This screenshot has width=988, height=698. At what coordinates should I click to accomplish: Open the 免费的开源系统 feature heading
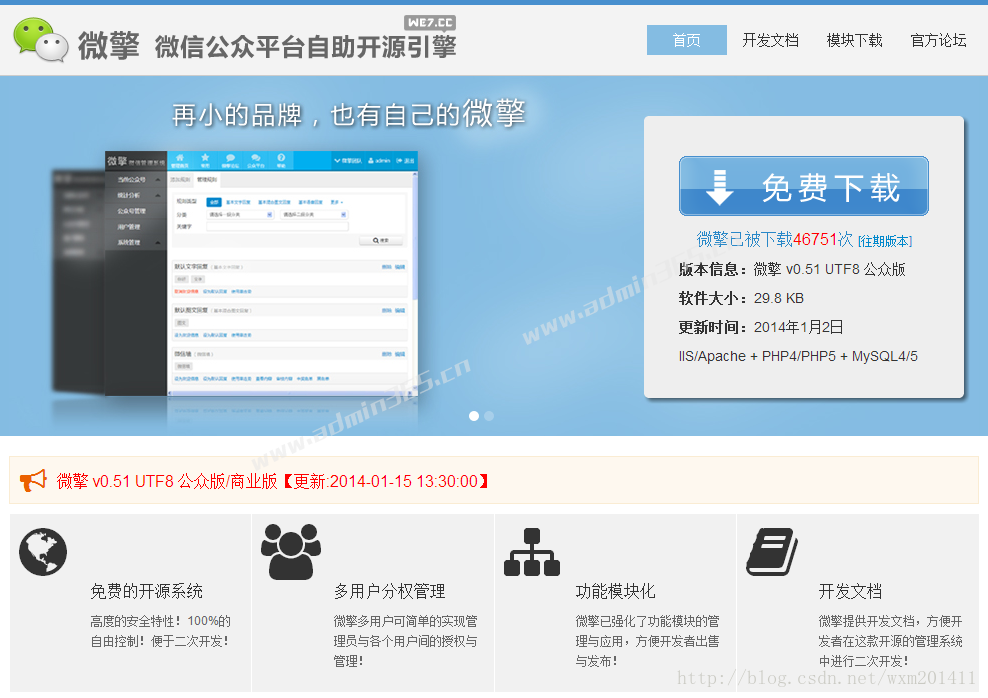146,591
